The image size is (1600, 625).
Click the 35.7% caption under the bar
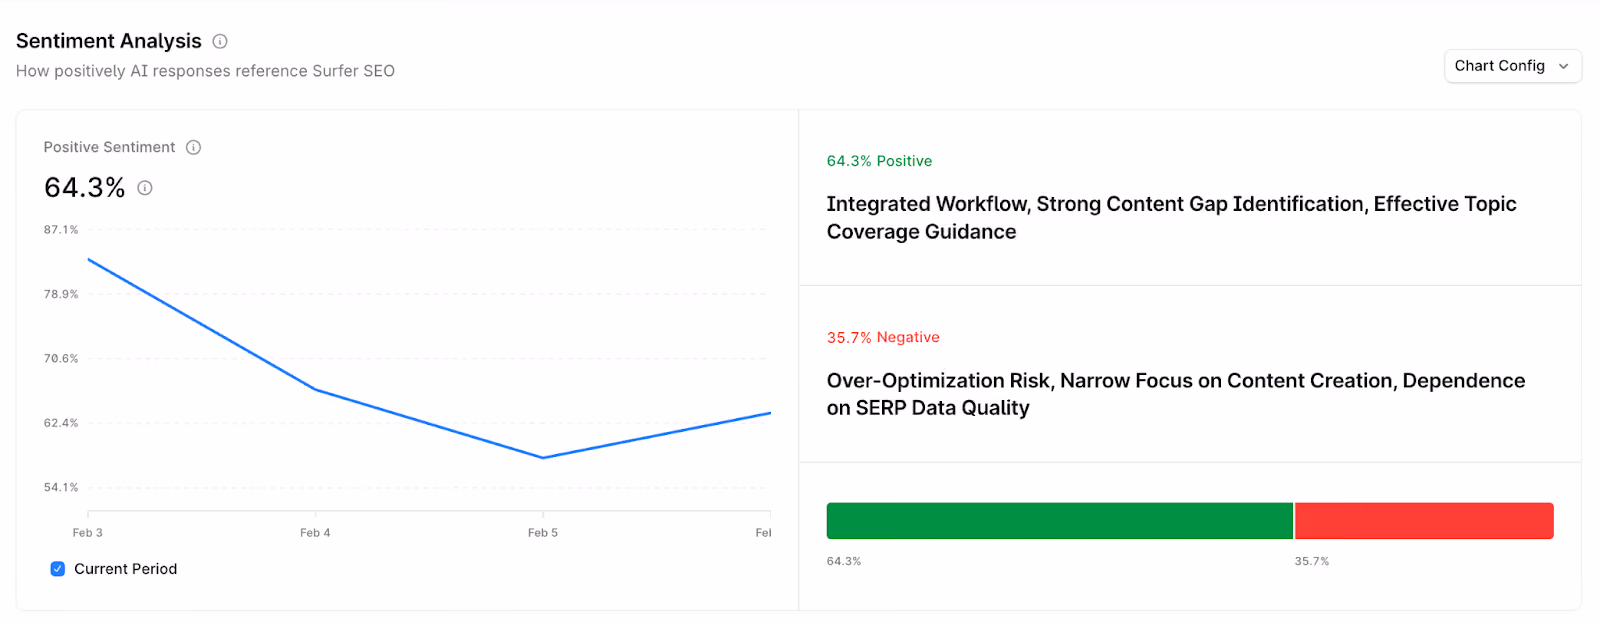pos(1312,562)
